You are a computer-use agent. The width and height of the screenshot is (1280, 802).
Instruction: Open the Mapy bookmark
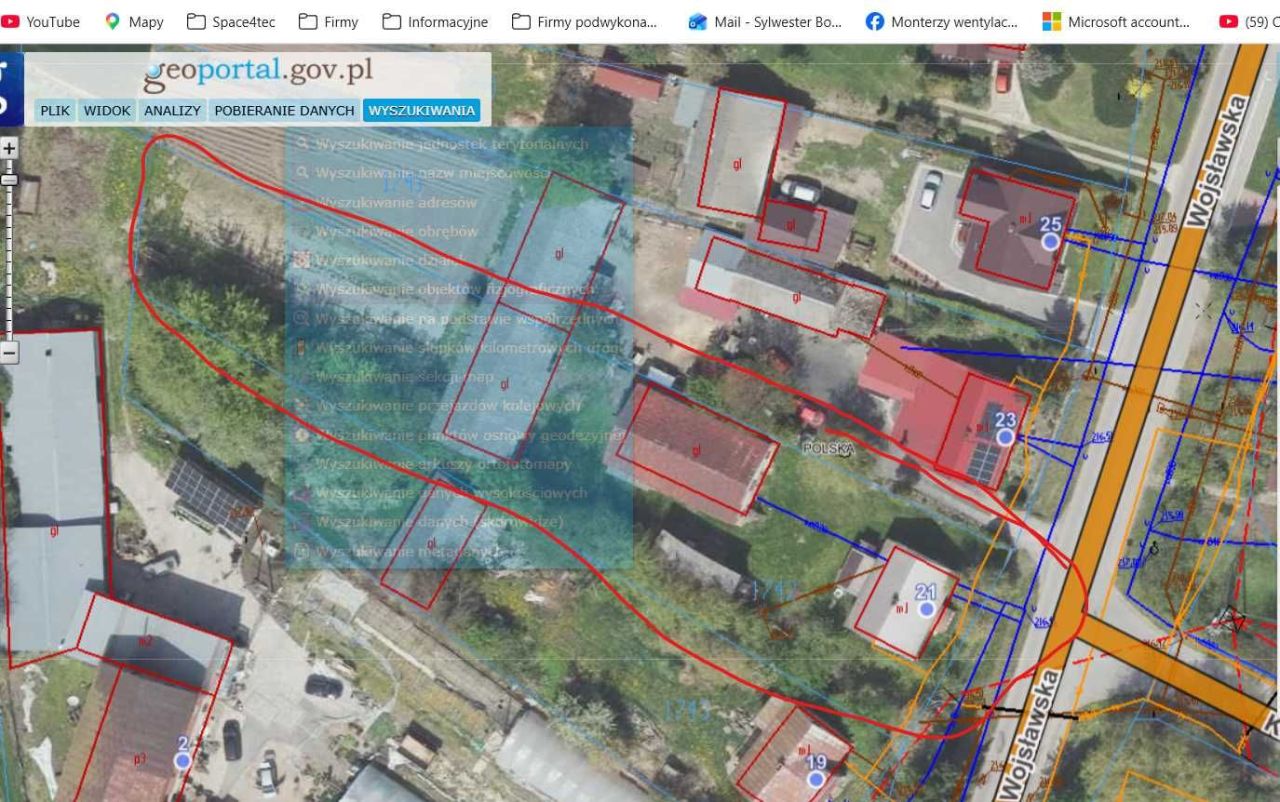click(x=134, y=21)
